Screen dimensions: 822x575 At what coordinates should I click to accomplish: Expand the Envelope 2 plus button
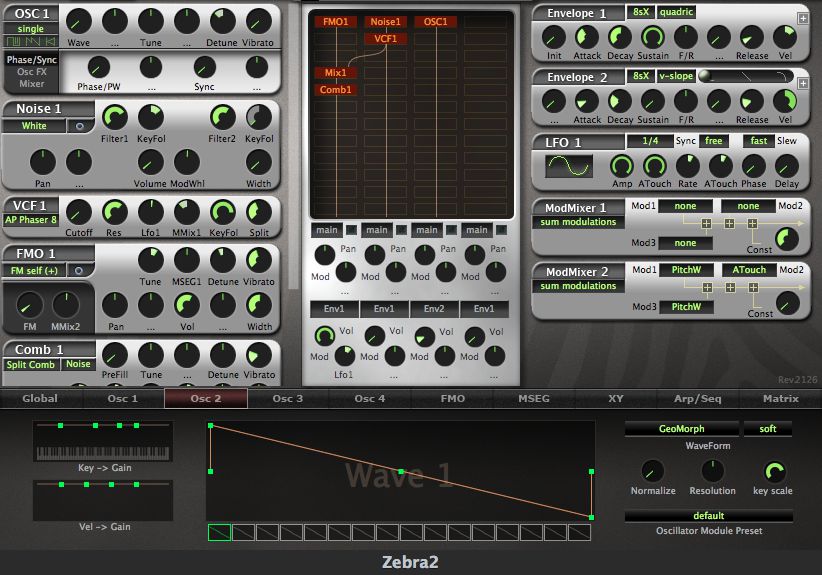click(803, 83)
